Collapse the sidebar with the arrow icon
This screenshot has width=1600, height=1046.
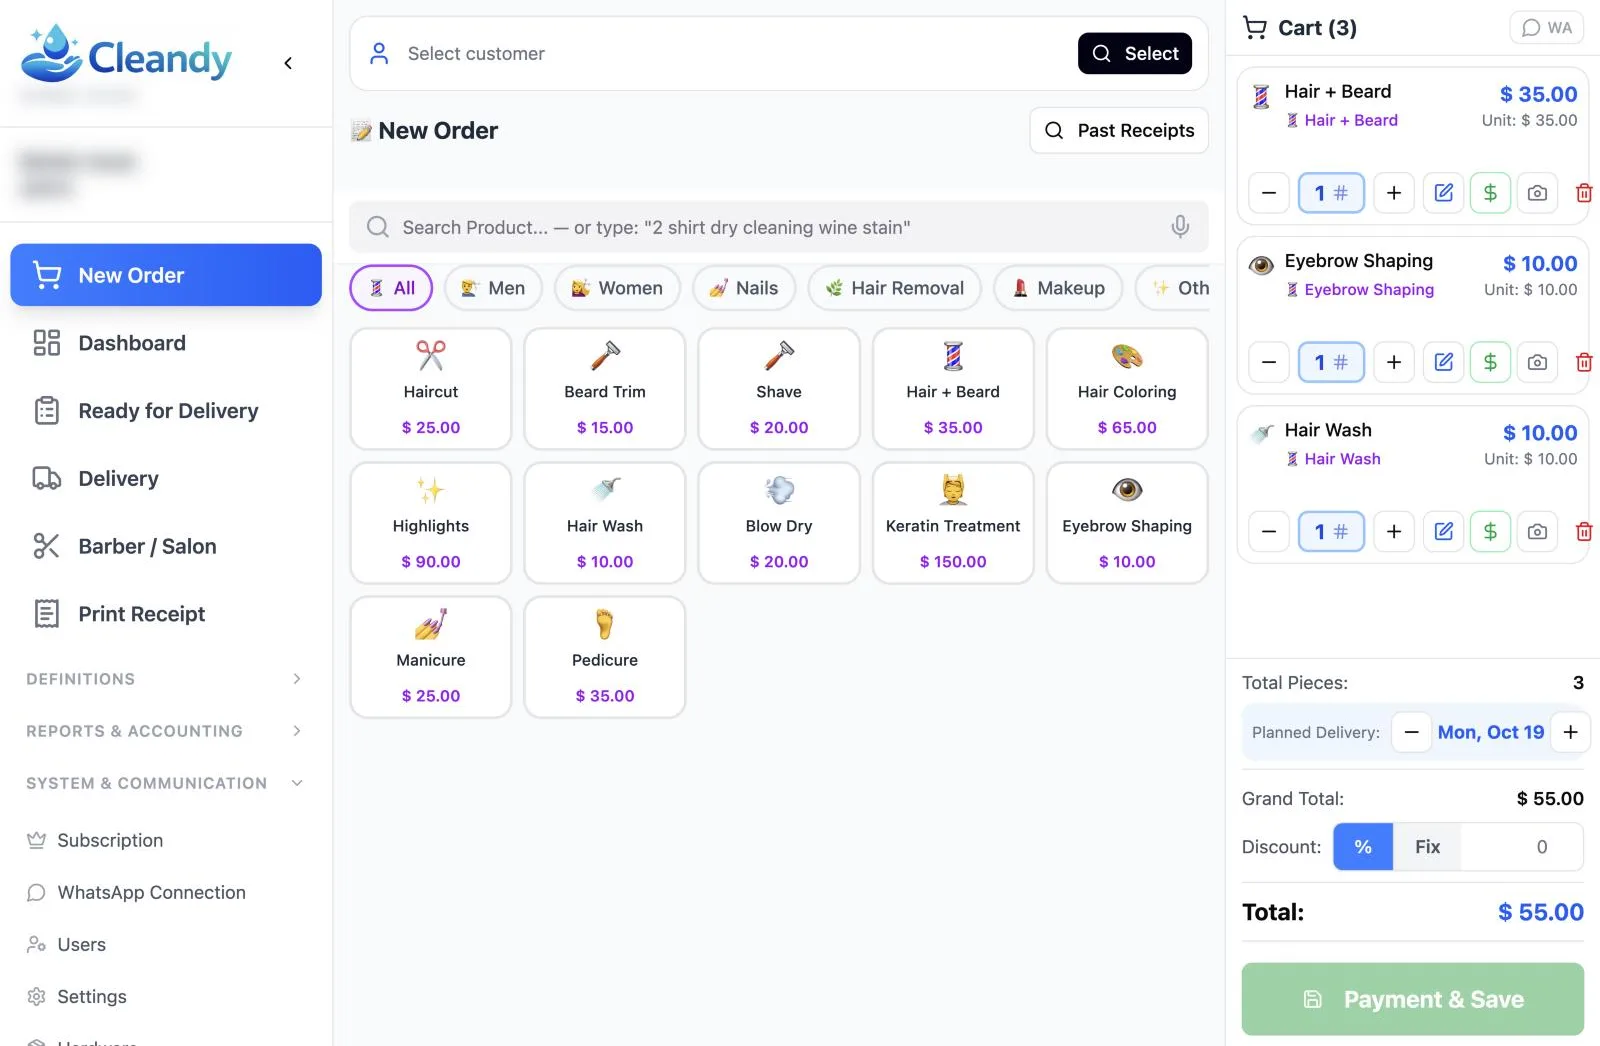click(x=288, y=63)
